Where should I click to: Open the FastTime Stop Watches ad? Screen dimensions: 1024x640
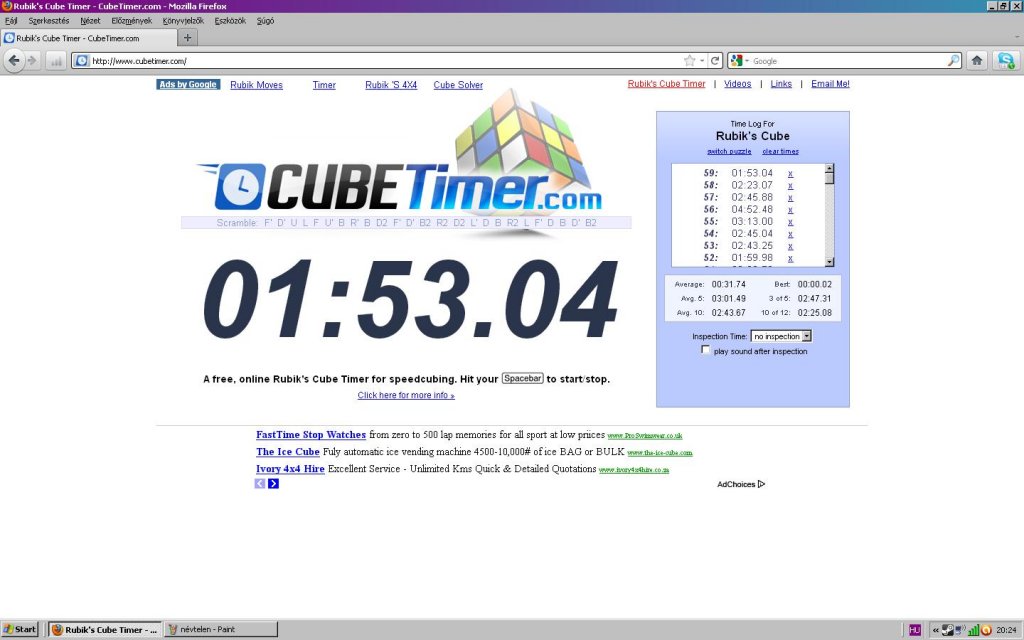pyautogui.click(x=311, y=434)
